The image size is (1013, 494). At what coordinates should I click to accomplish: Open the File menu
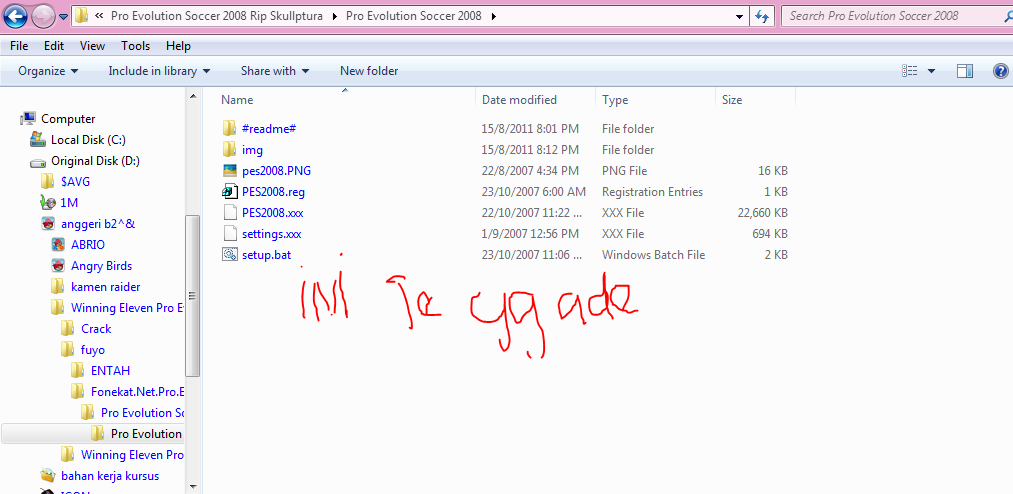19,46
